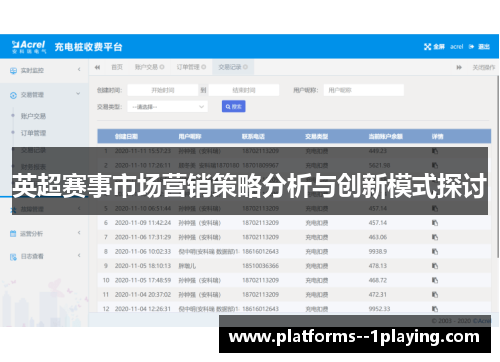Viewport: 500px width, 362px height.
Task: Open 订单管理 in the sidebar submenu
Action: point(33,133)
